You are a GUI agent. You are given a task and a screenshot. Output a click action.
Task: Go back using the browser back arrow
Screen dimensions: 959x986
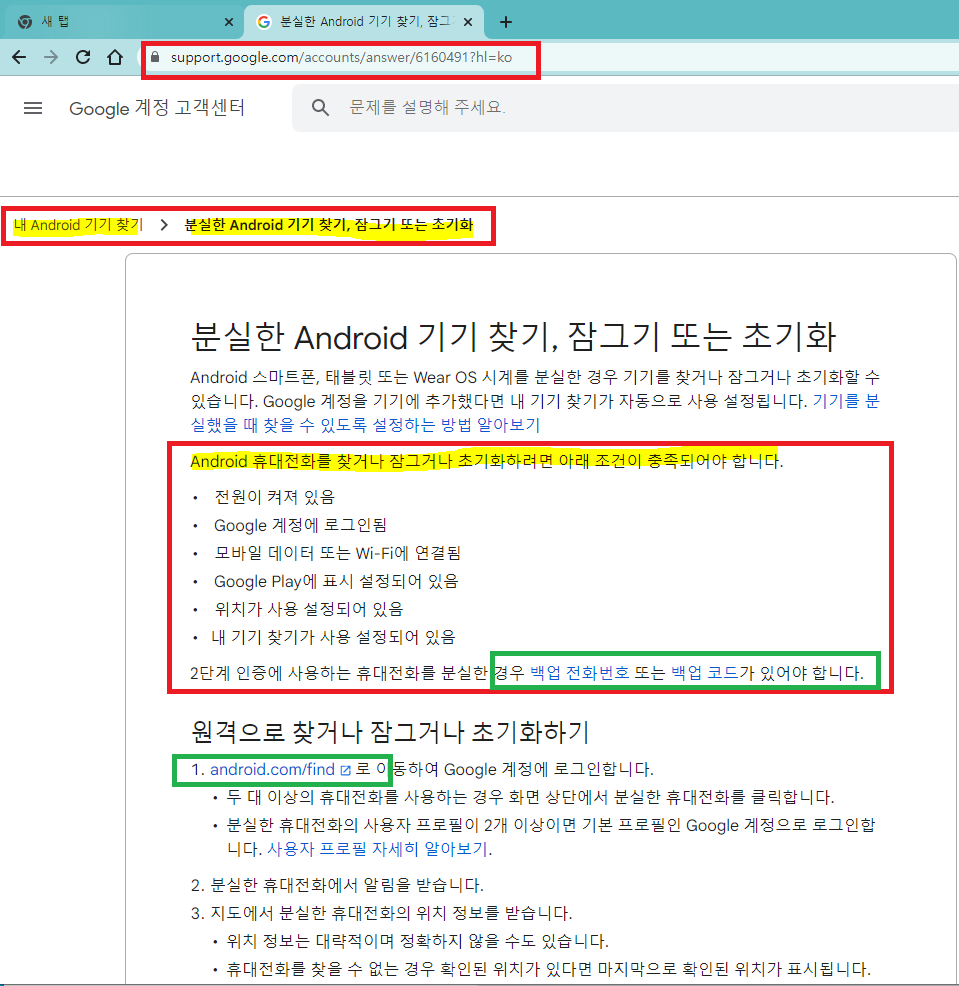pyautogui.click(x=19, y=57)
